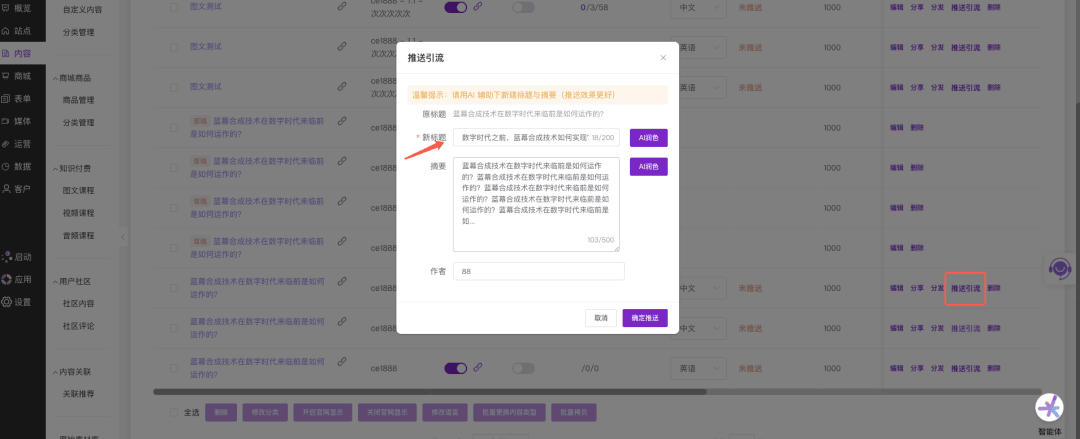This screenshot has width=1080, height=439.
Task: Click the 批量拷贝 button
Action: (574, 413)
